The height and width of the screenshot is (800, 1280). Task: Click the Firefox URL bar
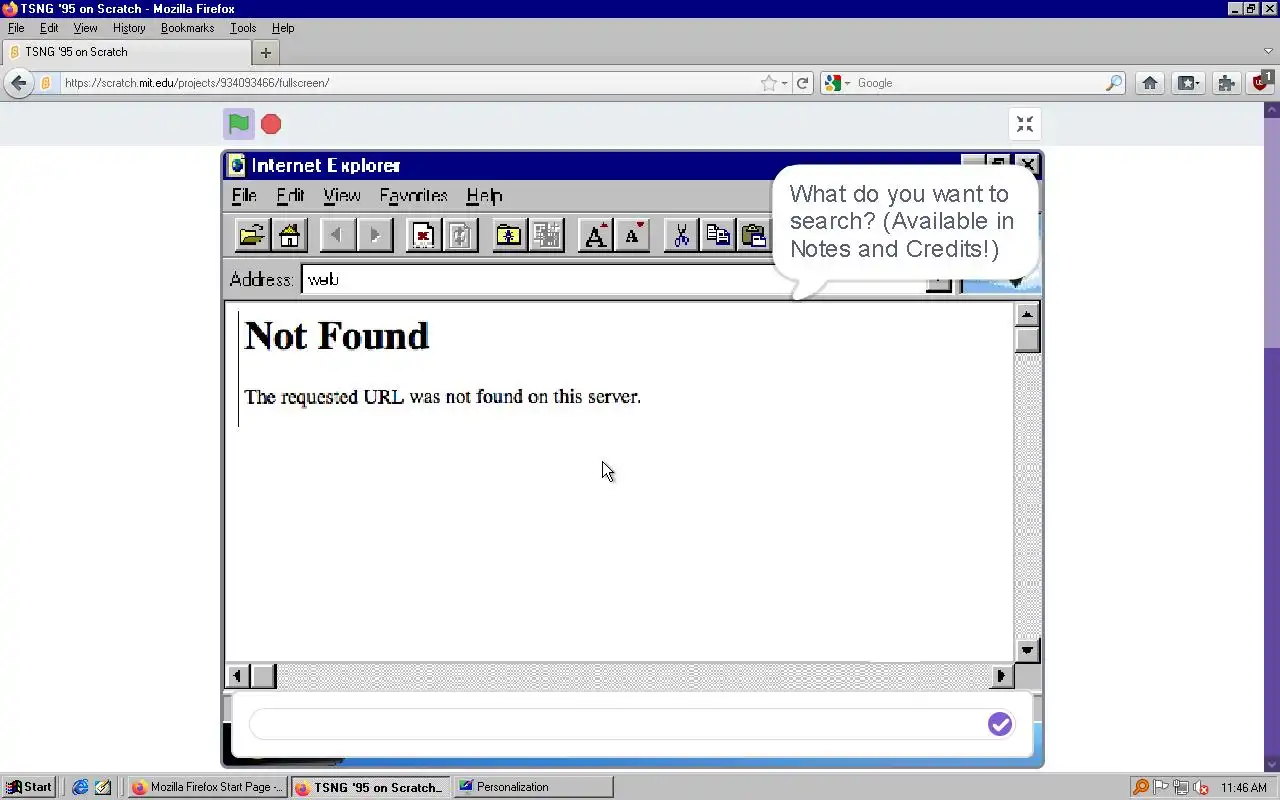408,83
